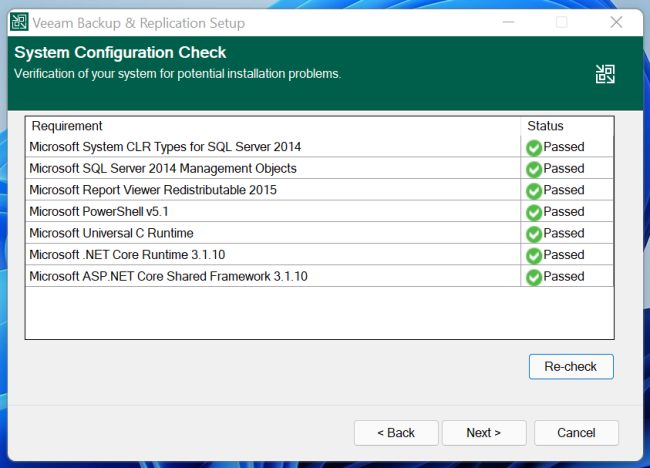650x468 pixels.
Task: Click the Veeam logo in title bar
Action: 19,22
